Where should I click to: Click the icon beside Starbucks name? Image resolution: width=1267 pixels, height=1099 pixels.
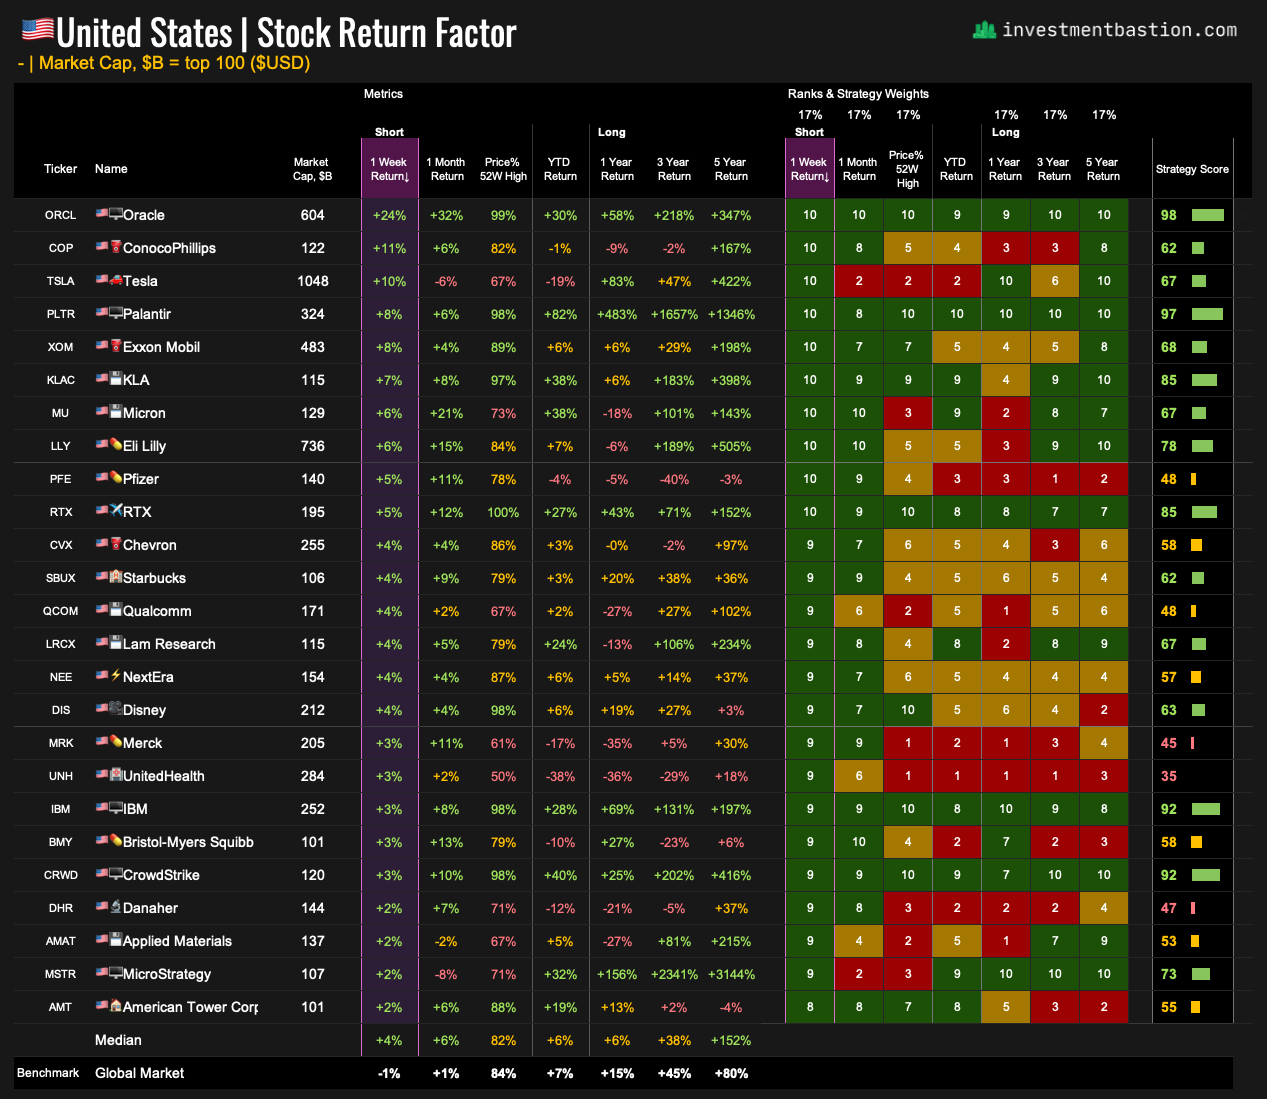(x=116, y=577)
